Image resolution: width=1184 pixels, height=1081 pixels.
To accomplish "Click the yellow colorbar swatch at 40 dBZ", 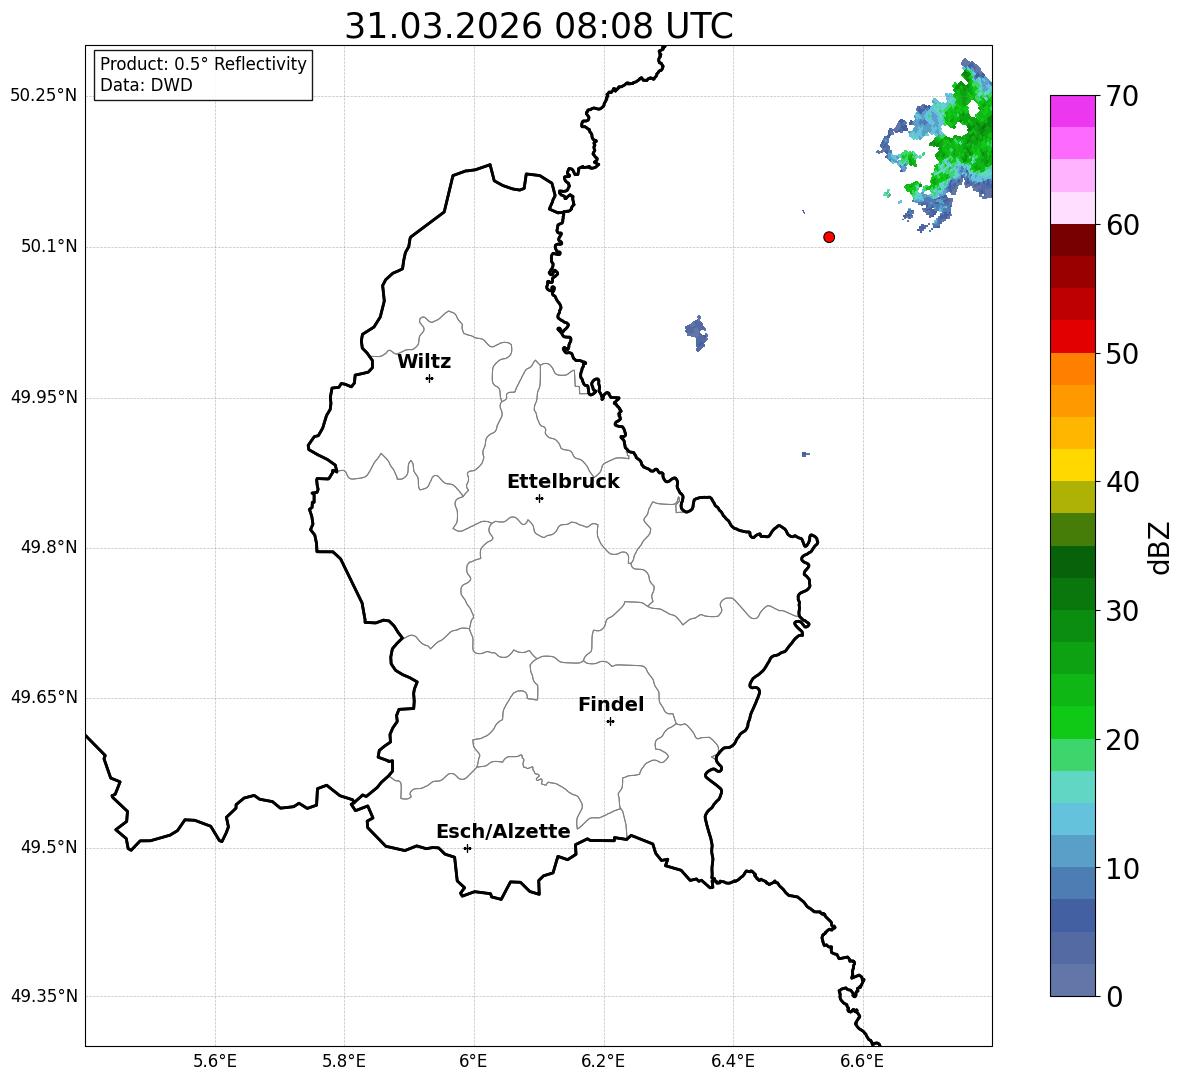I will coord(1072,466).
